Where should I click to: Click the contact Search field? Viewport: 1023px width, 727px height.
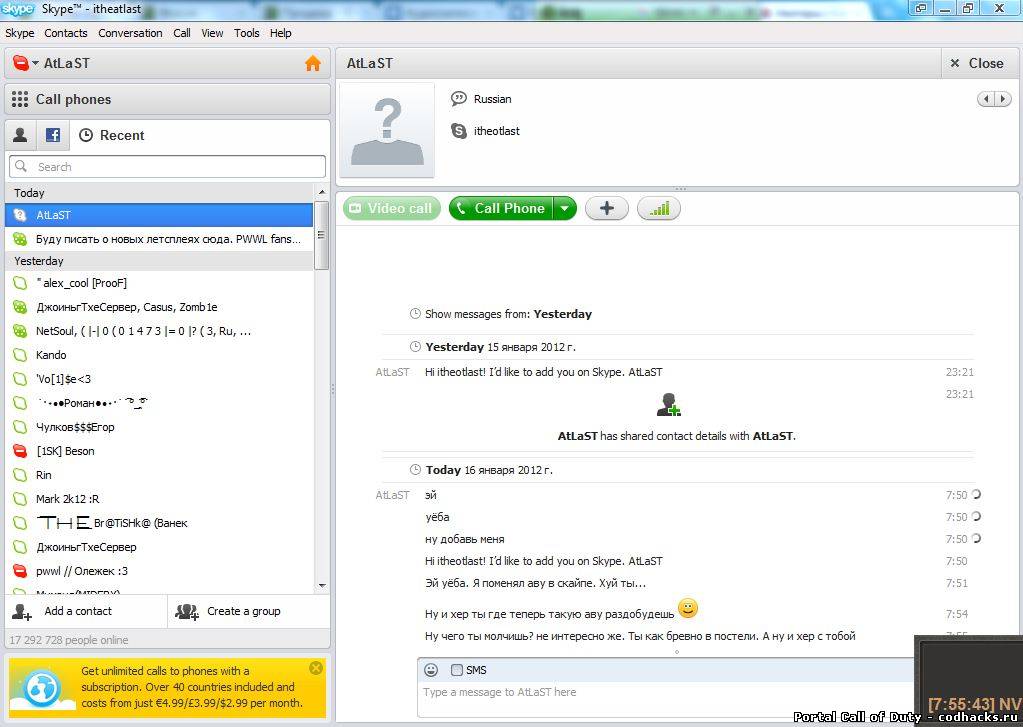click(x=167, y=166)
